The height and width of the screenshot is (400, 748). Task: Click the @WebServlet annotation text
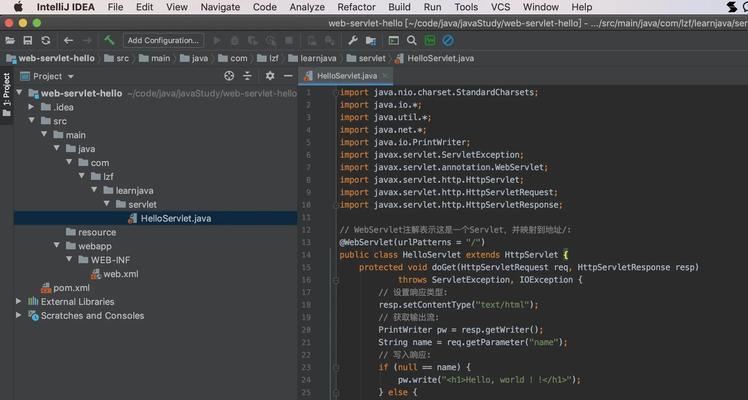pyautogui.click(x=366, y=242)
